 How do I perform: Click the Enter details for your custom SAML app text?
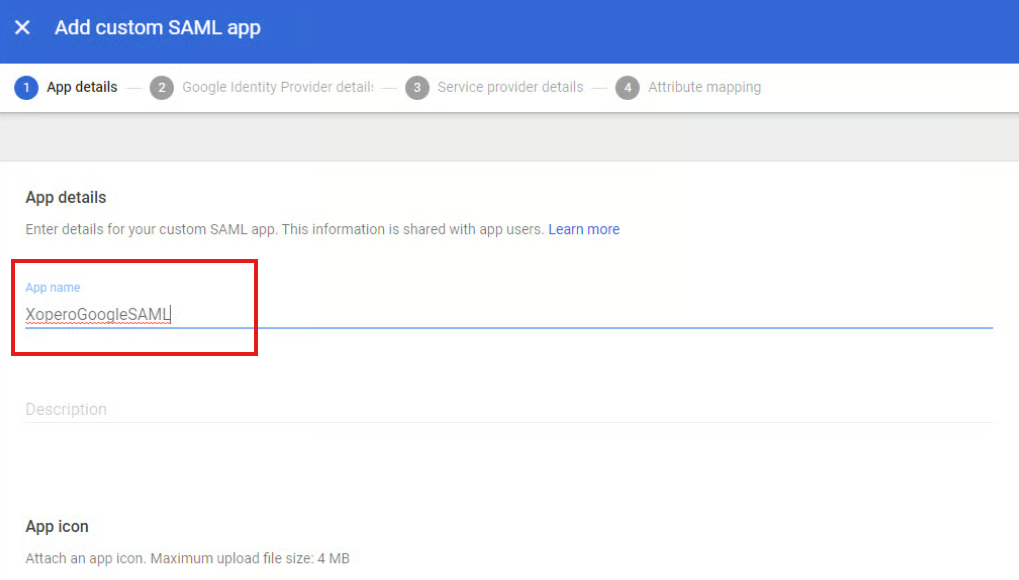click(284, 229)
